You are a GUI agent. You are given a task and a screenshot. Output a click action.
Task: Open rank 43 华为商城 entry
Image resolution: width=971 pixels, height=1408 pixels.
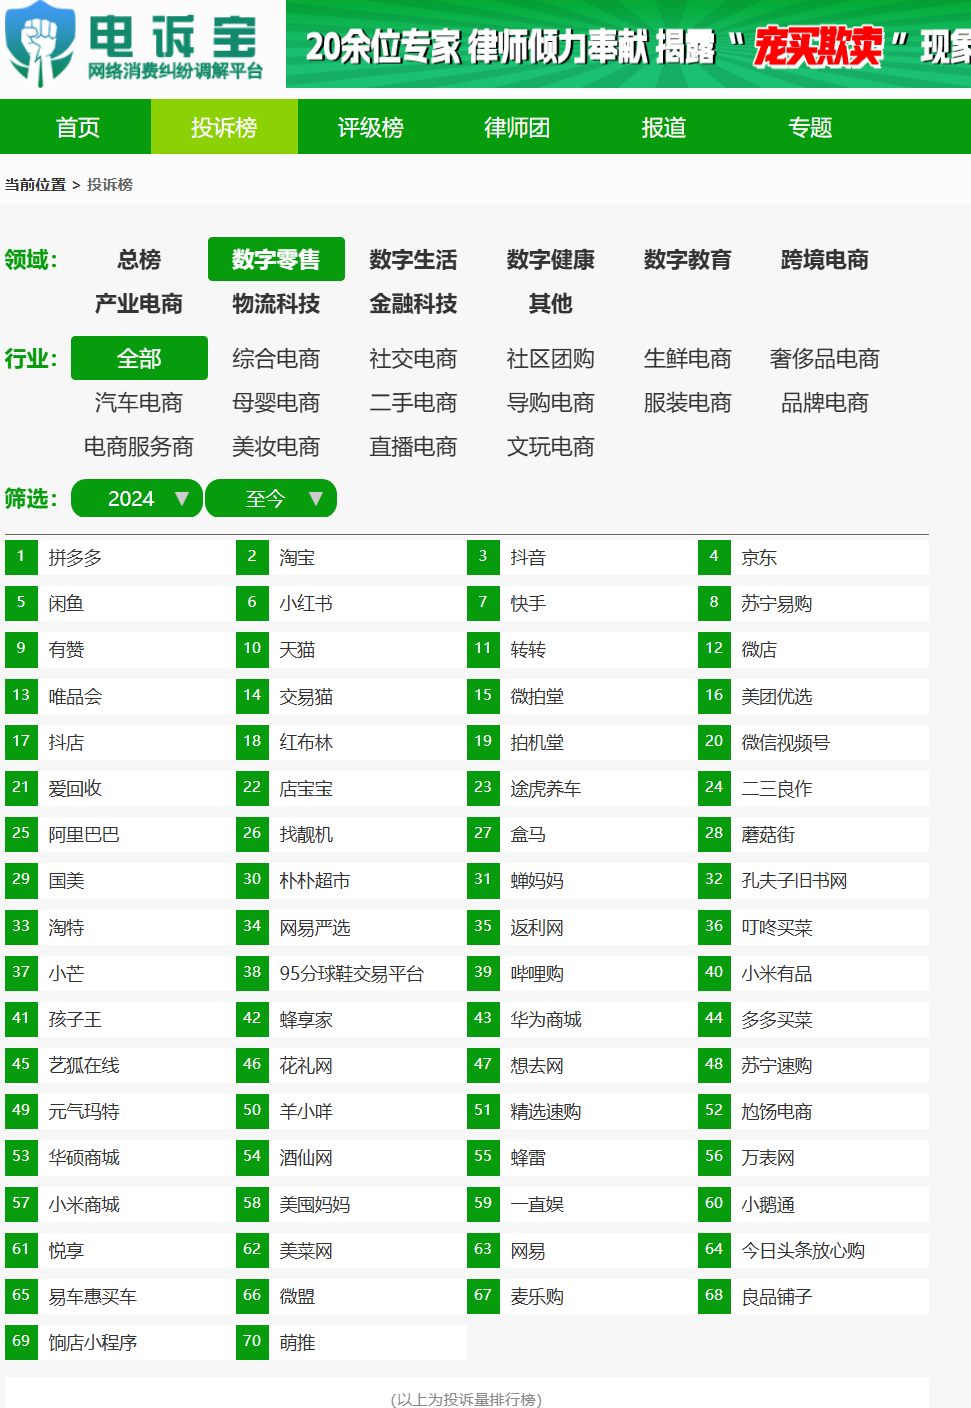coord(582,1020)
